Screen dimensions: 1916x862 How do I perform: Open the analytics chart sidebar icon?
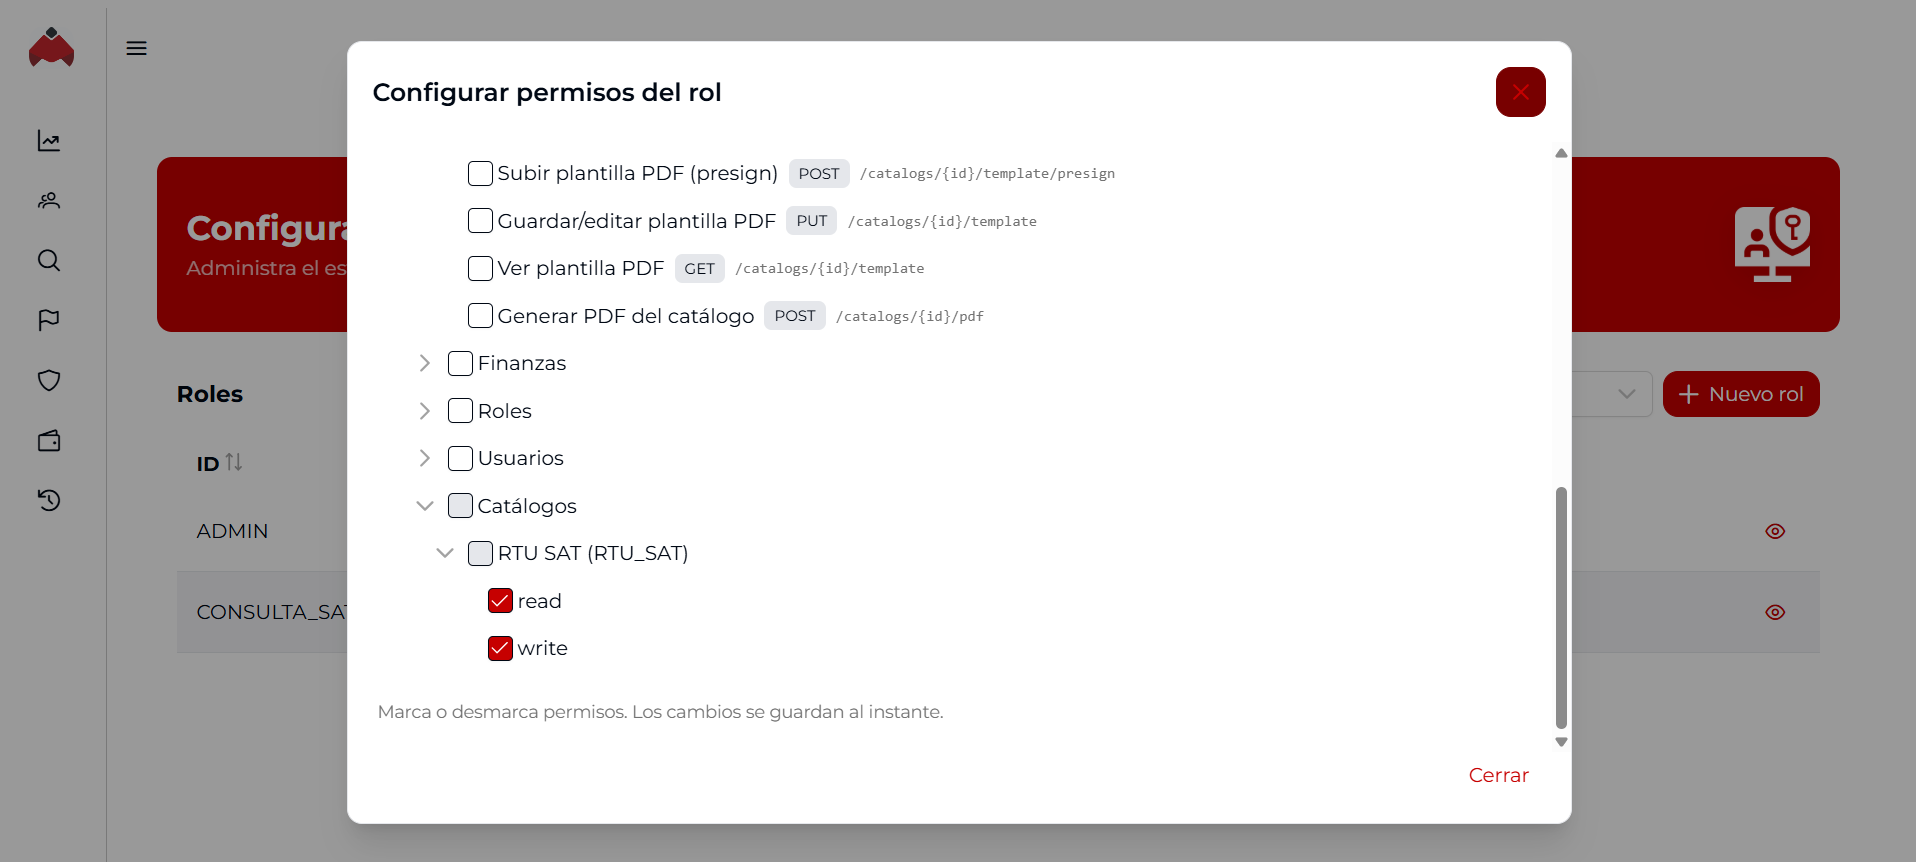pyautogui.click(x=48, y=140)
